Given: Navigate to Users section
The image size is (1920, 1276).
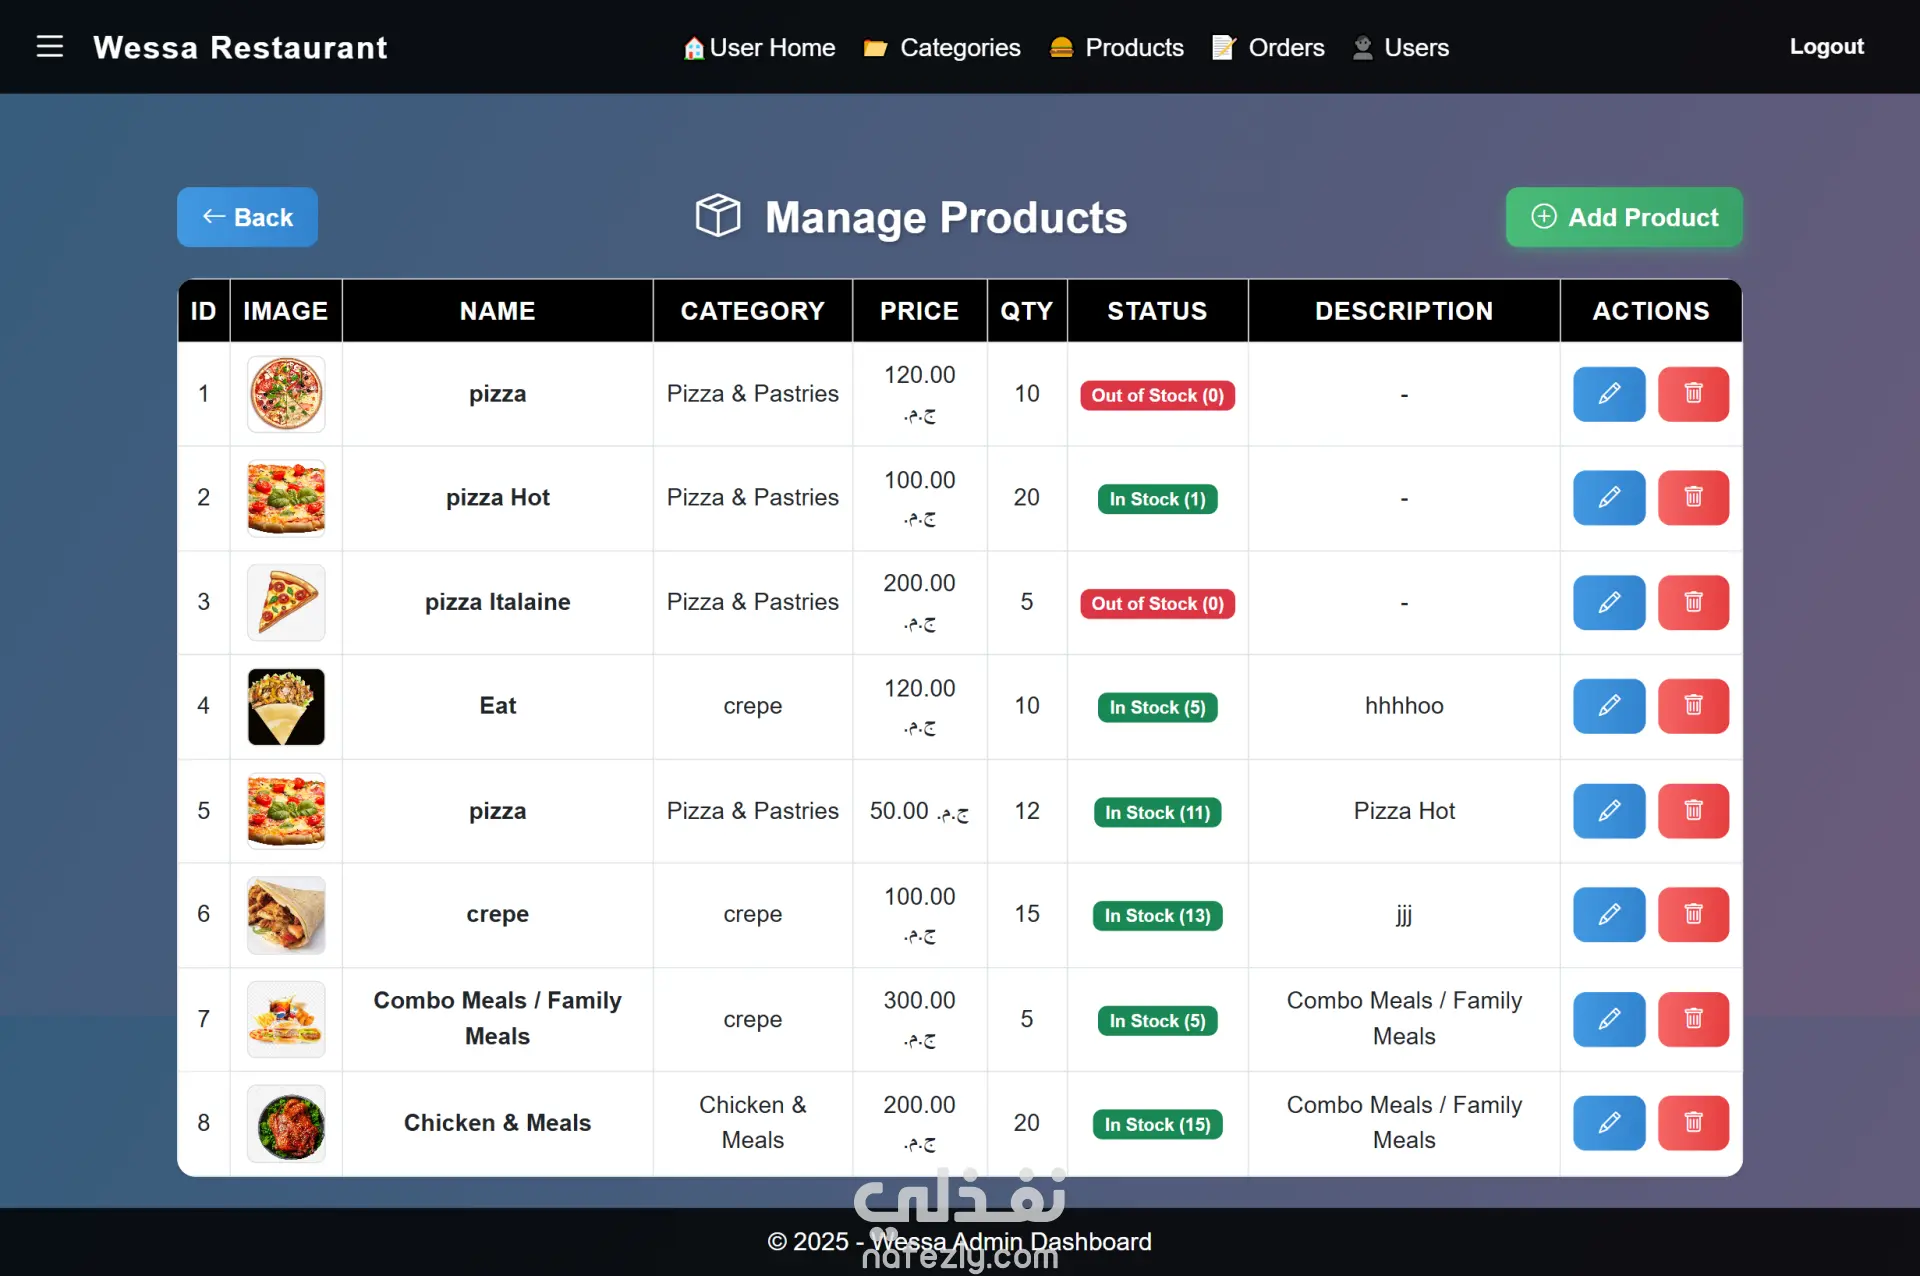Looking at the screenshot, I should coord(1400,47).
